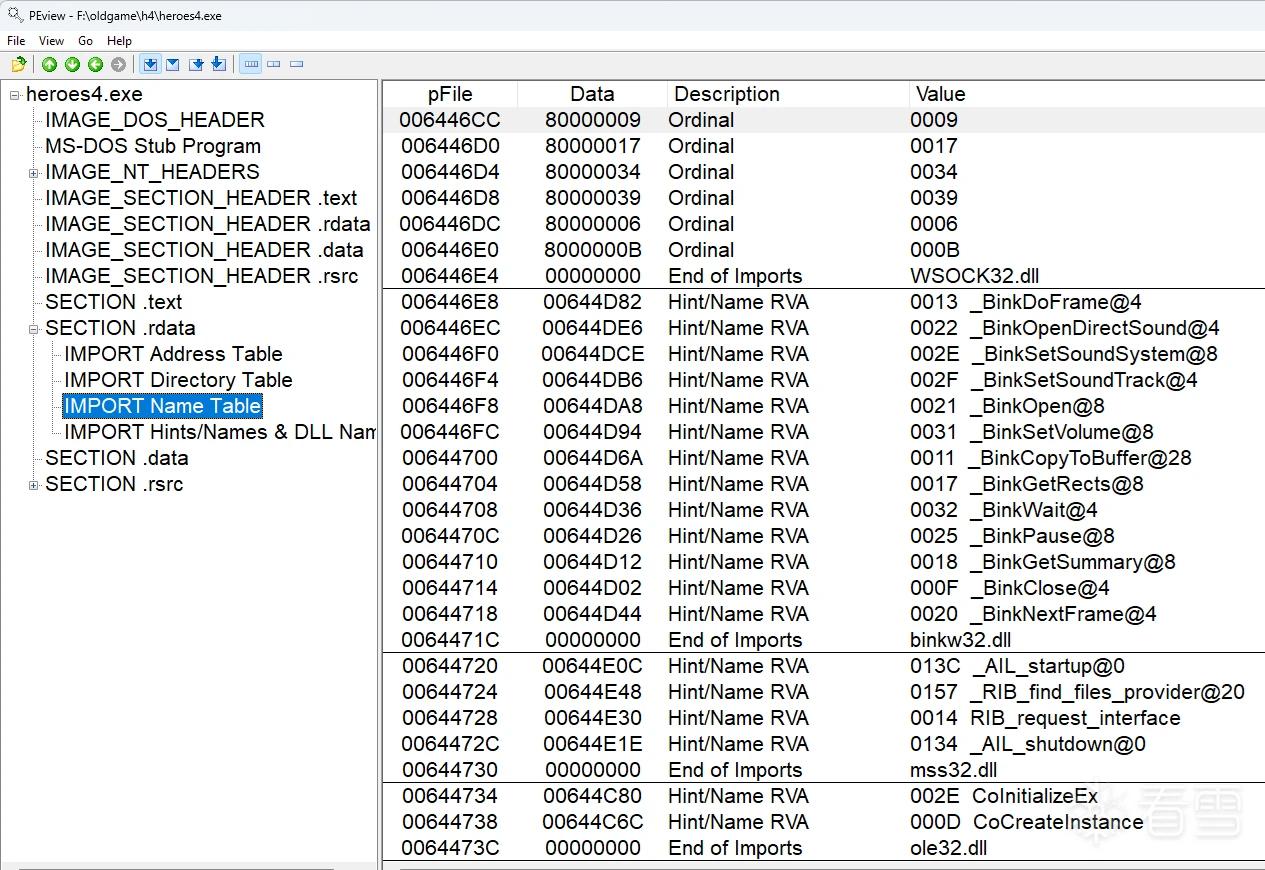
Task: Select IMAGE_NT_HEADERS tree item
Action: click(x=152, y=172)
